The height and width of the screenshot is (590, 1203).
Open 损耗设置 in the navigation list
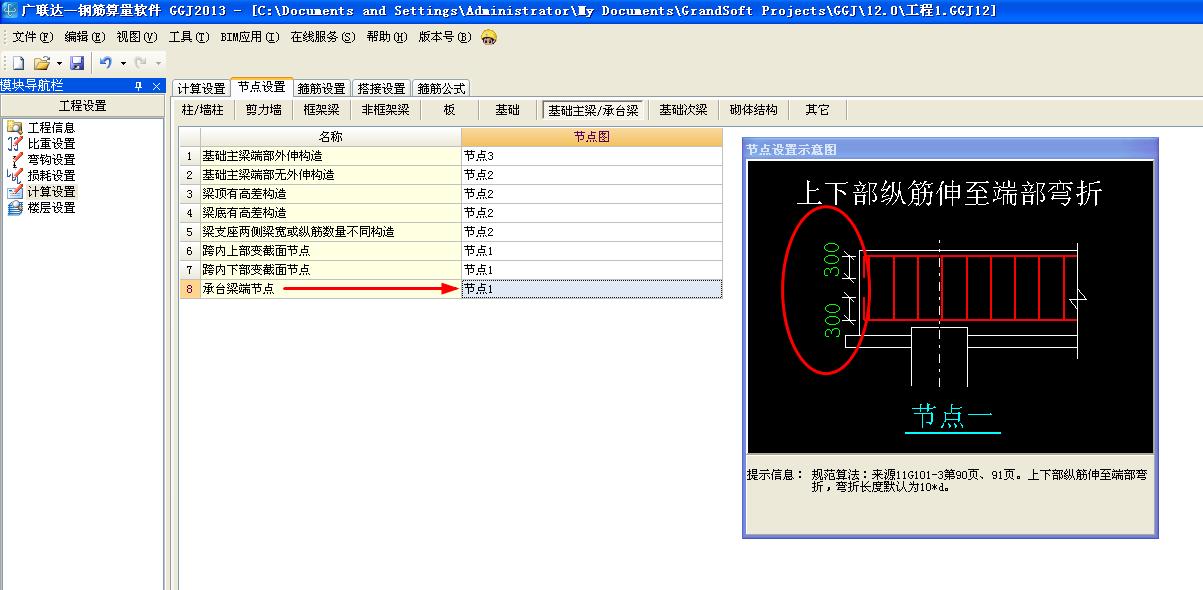(51, 176)
